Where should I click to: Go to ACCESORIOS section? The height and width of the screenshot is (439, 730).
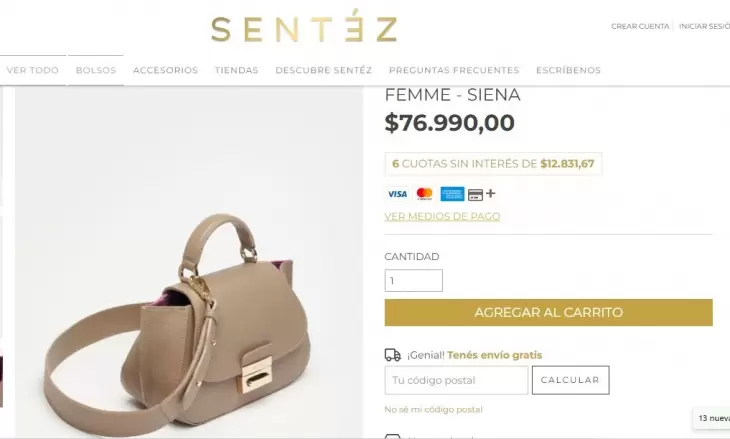pos(165,70)
